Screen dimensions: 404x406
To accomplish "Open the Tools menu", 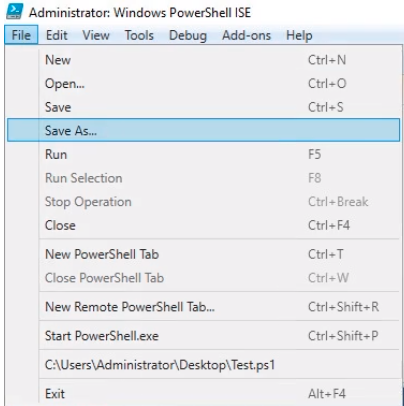I will coord(139,35).
